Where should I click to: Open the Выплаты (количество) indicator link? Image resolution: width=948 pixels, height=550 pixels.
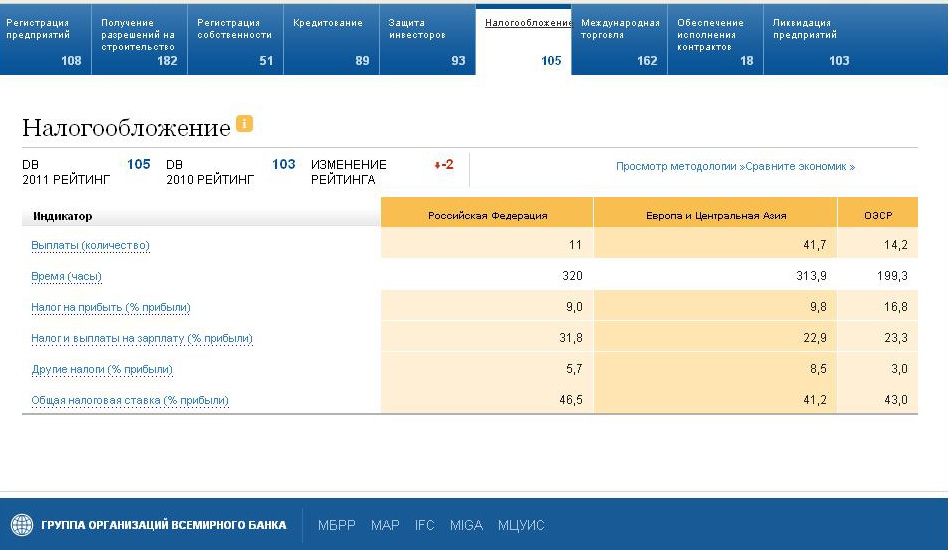[x=90, y=245]
